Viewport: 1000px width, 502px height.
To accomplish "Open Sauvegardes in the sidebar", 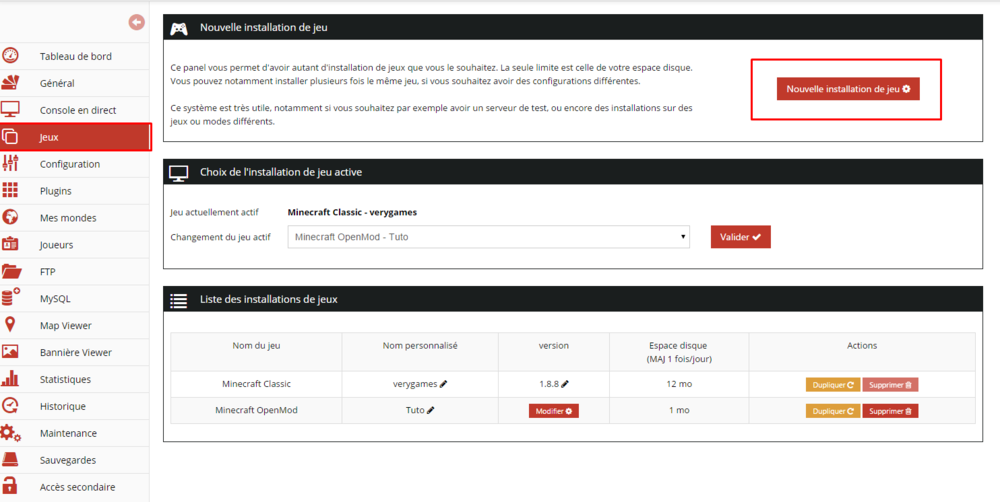I will coord(68,460).
